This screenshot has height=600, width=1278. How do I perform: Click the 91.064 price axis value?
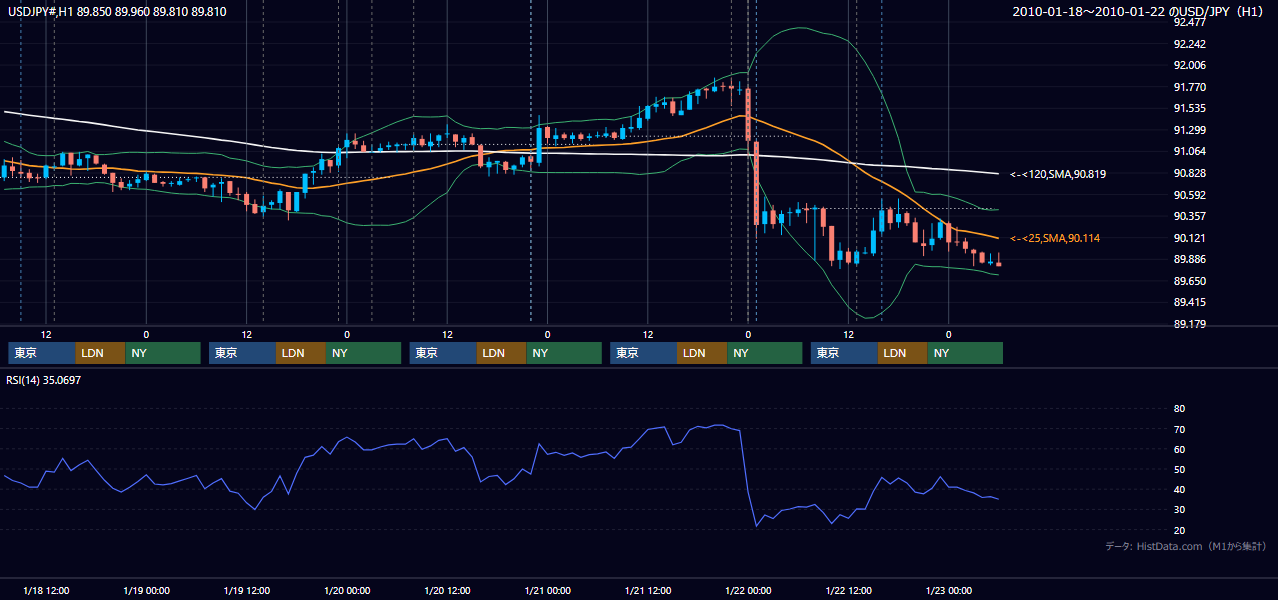1190,151
